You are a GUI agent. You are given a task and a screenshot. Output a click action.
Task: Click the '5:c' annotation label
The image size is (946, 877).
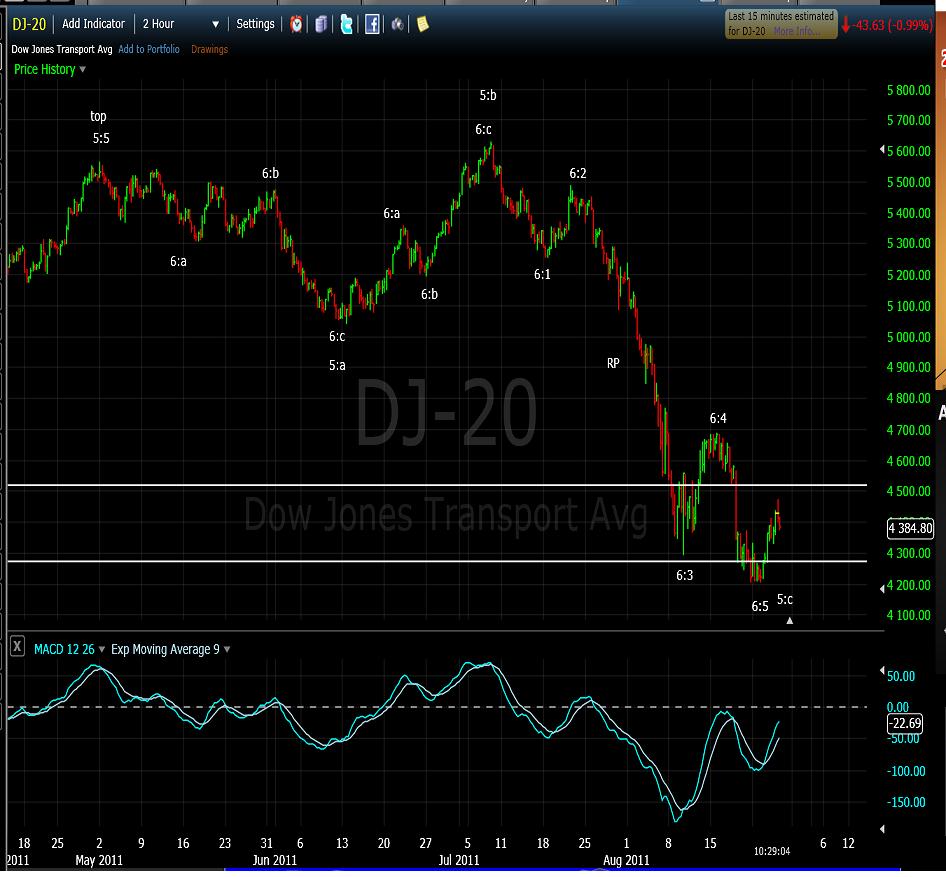point(785,599)
